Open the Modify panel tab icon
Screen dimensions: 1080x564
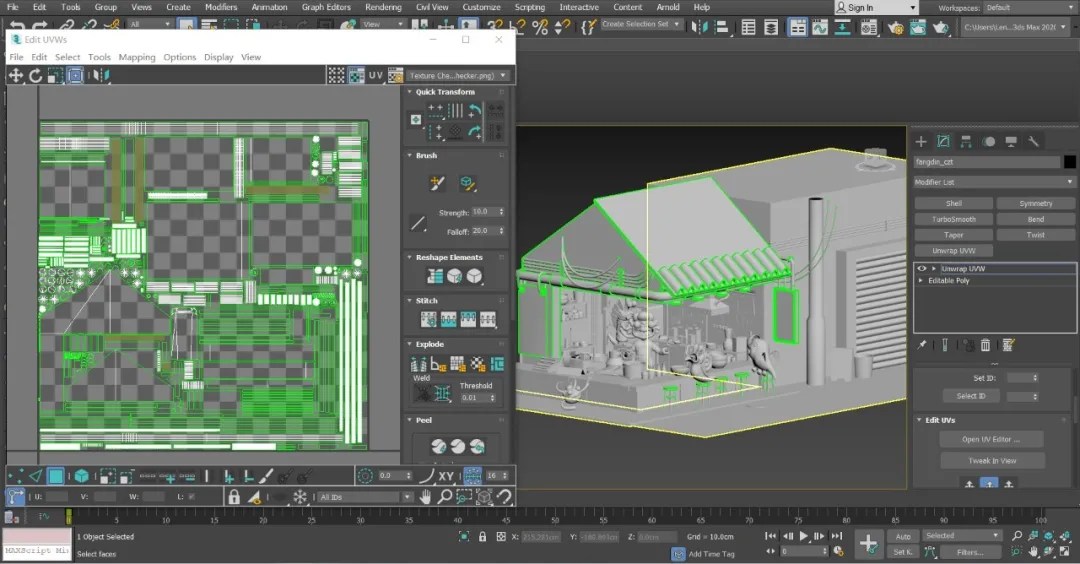click(x=943, y=142)
